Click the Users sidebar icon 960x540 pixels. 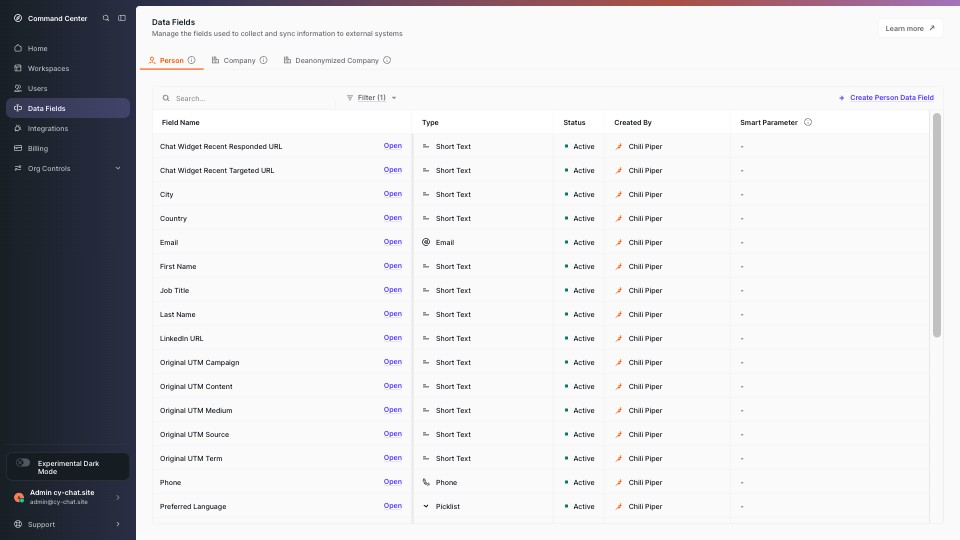[x=18, y=88]
